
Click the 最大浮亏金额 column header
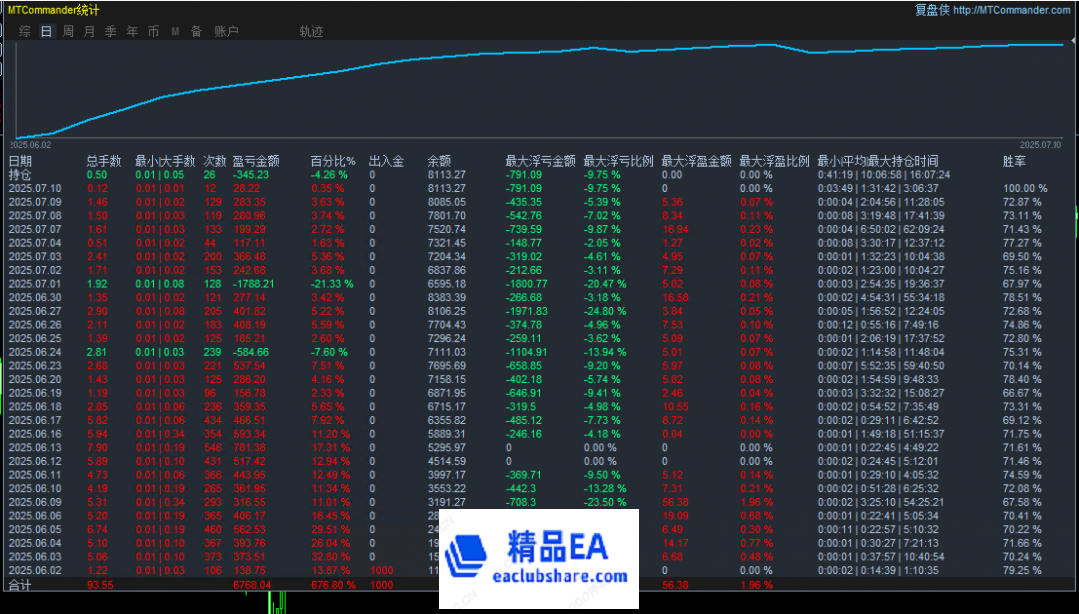pos(540,161)
